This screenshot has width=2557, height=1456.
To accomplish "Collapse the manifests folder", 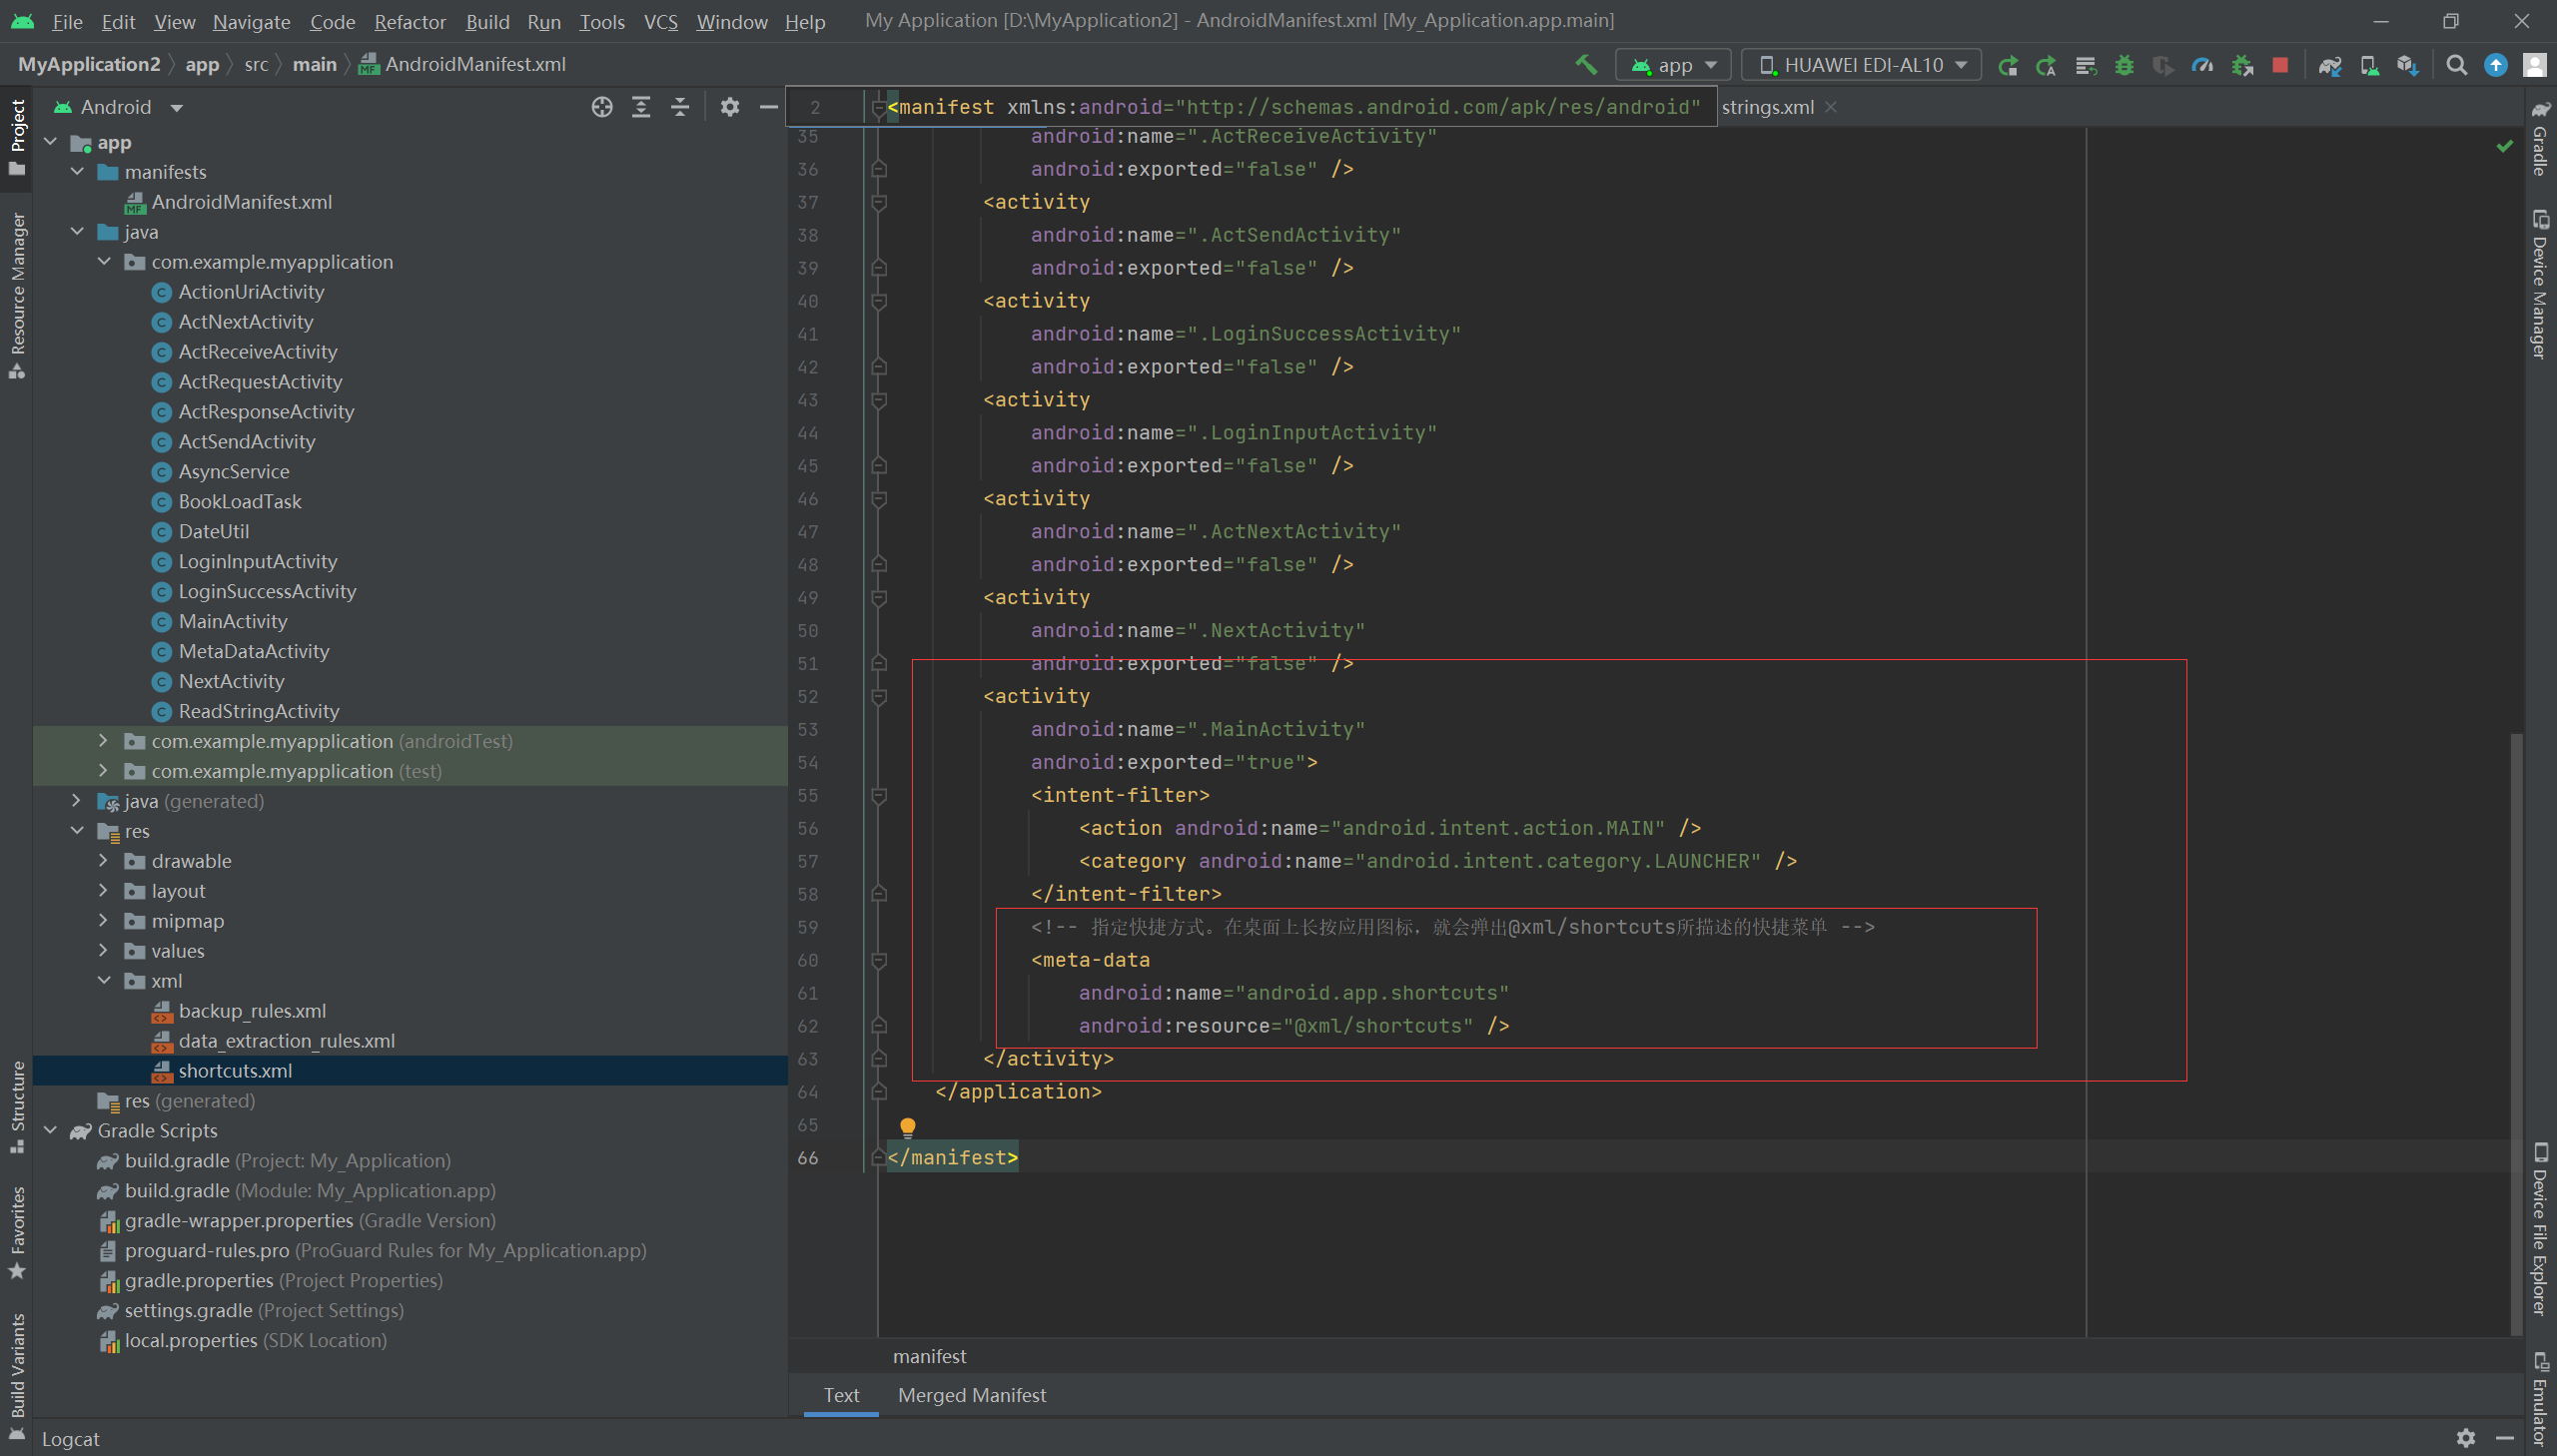I will point(77,172).
